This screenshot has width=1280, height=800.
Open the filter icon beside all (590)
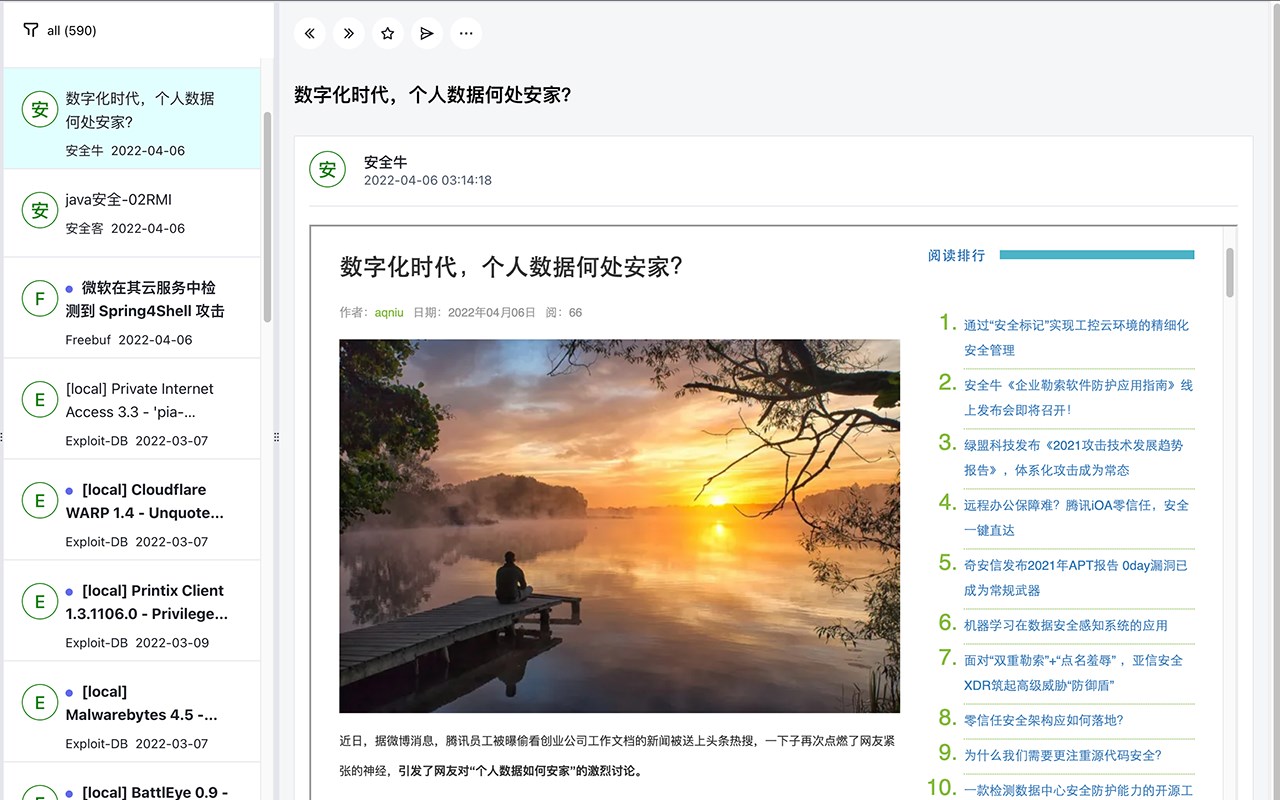(31, 30)
